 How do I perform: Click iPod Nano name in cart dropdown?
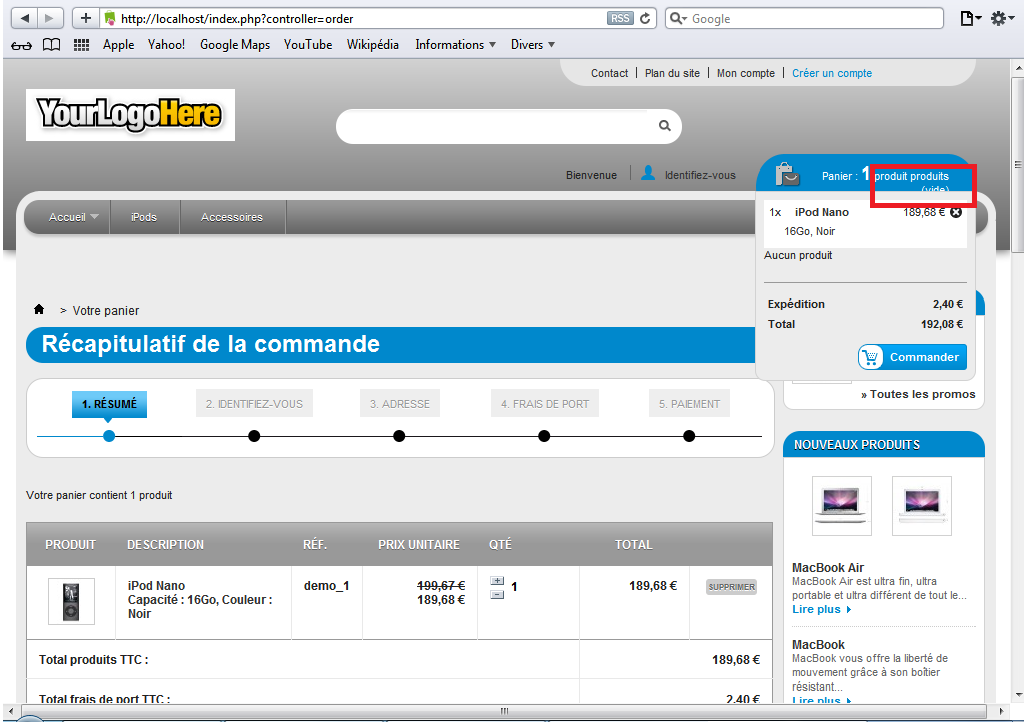(x=822, y=212)
